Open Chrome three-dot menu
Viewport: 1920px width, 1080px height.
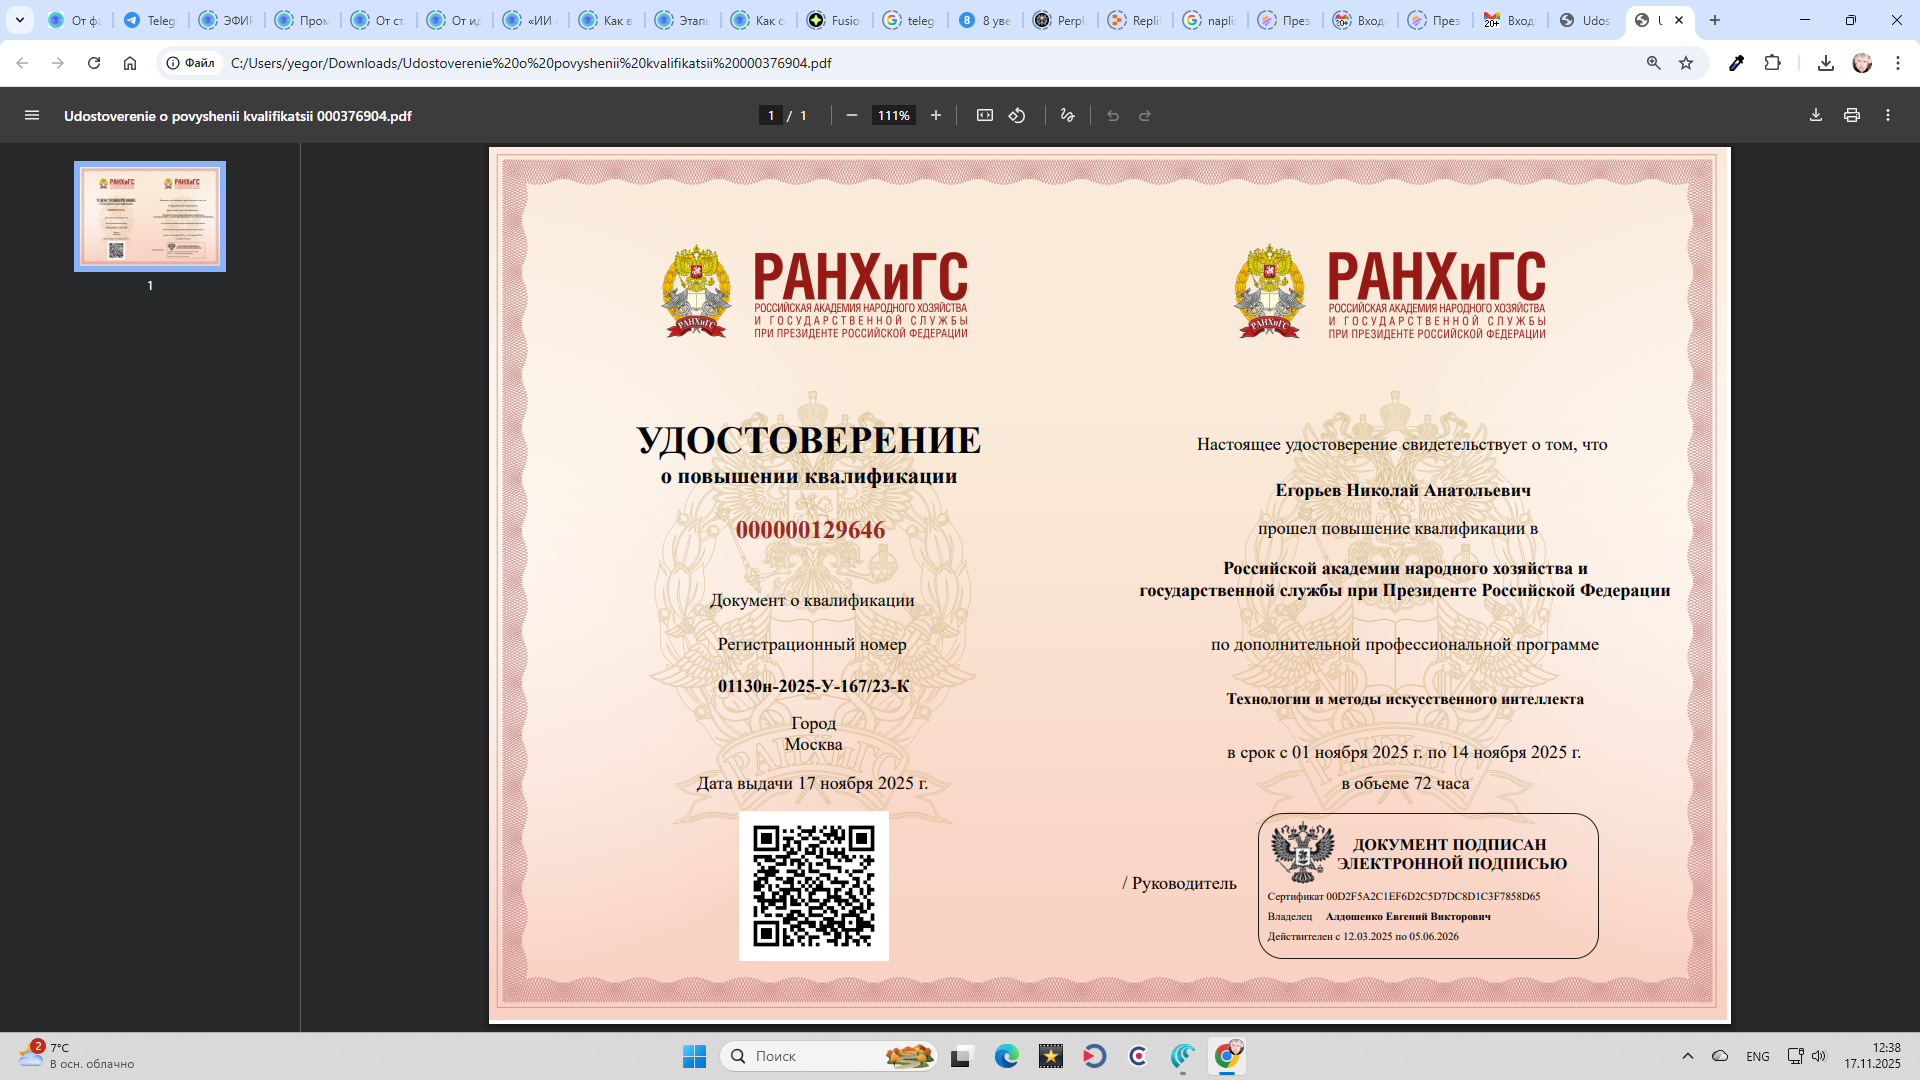(x=1898, y=63)
